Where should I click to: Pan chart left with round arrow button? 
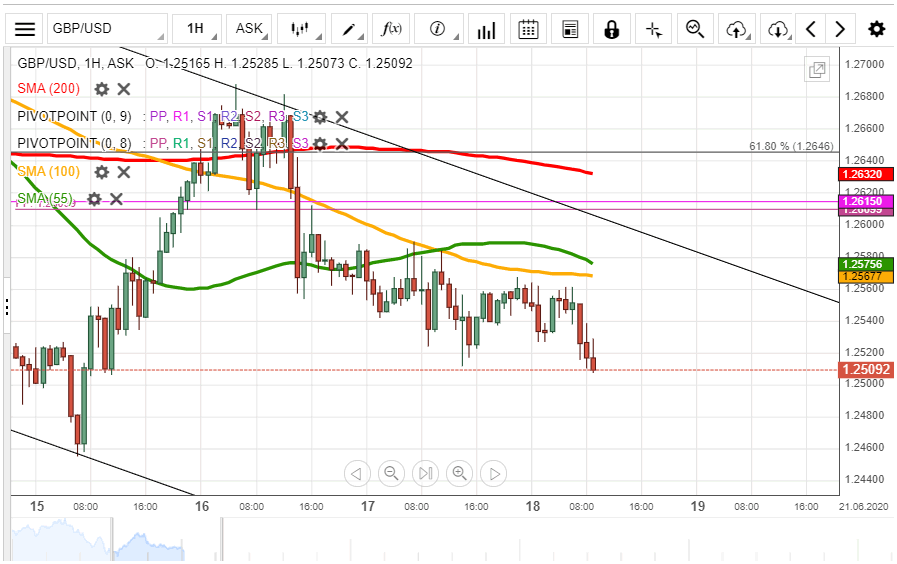(x=357, y=474)
